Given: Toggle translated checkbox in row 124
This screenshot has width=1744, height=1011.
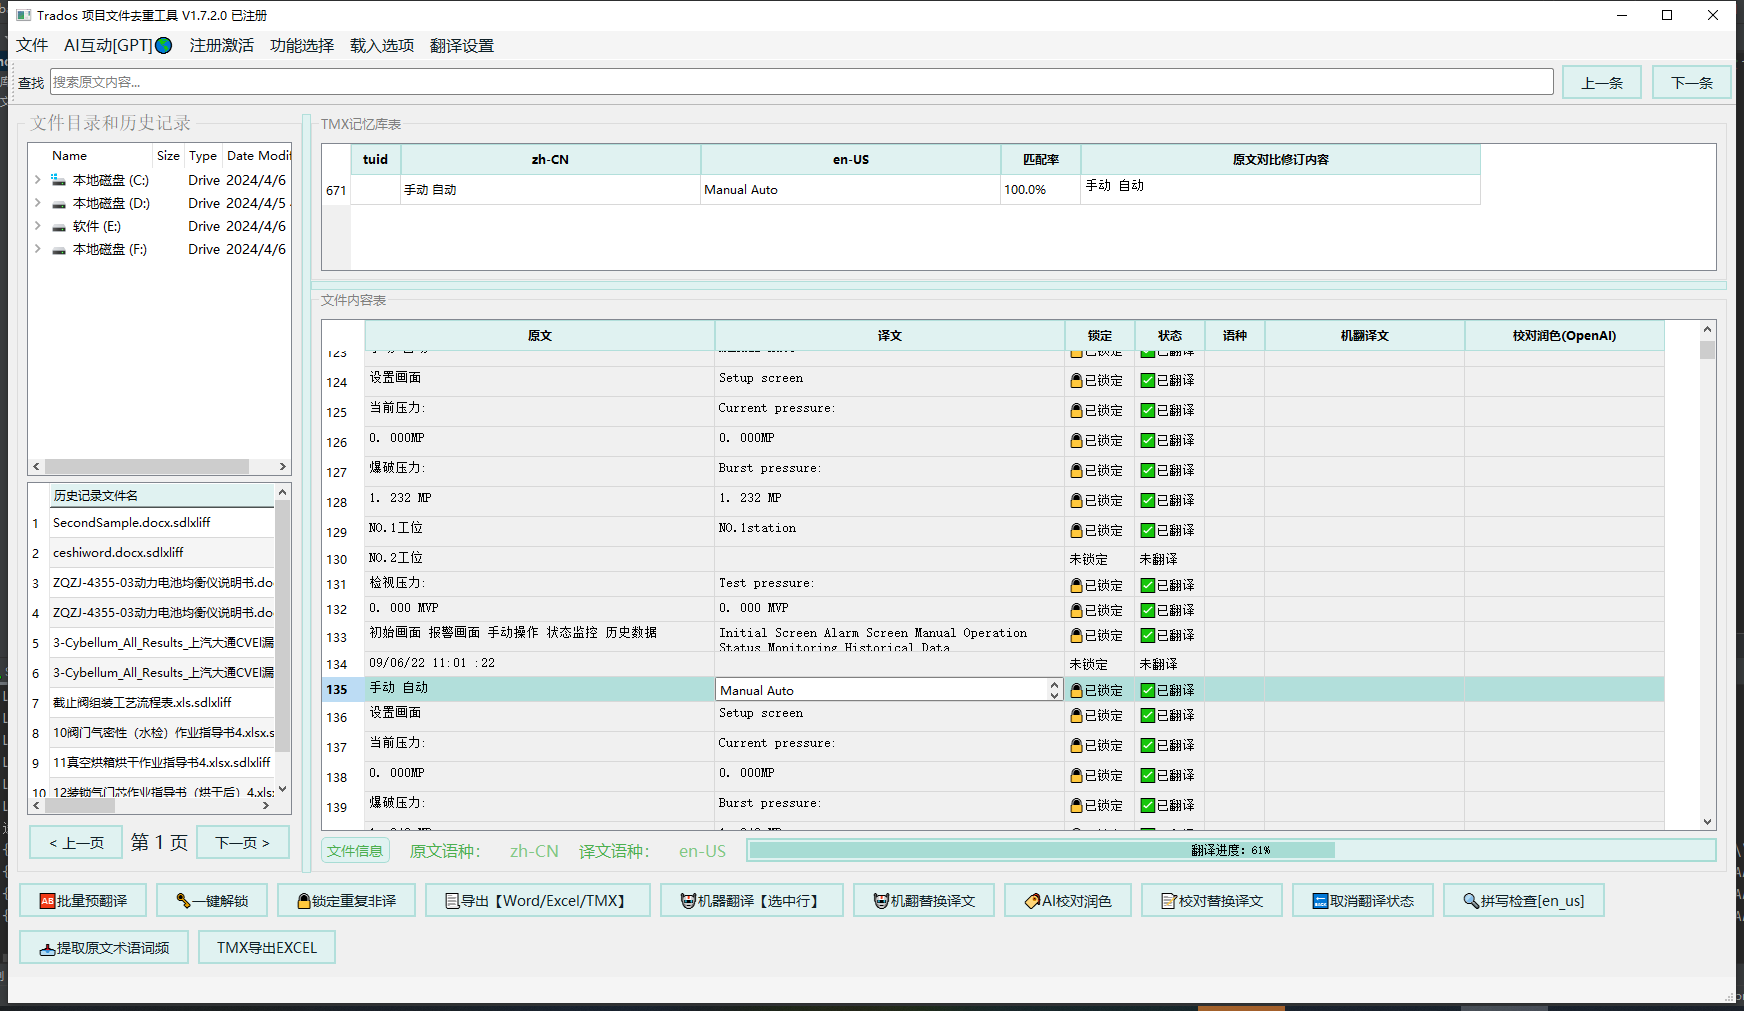Looking at the screenshot, I should point(1148,380).
